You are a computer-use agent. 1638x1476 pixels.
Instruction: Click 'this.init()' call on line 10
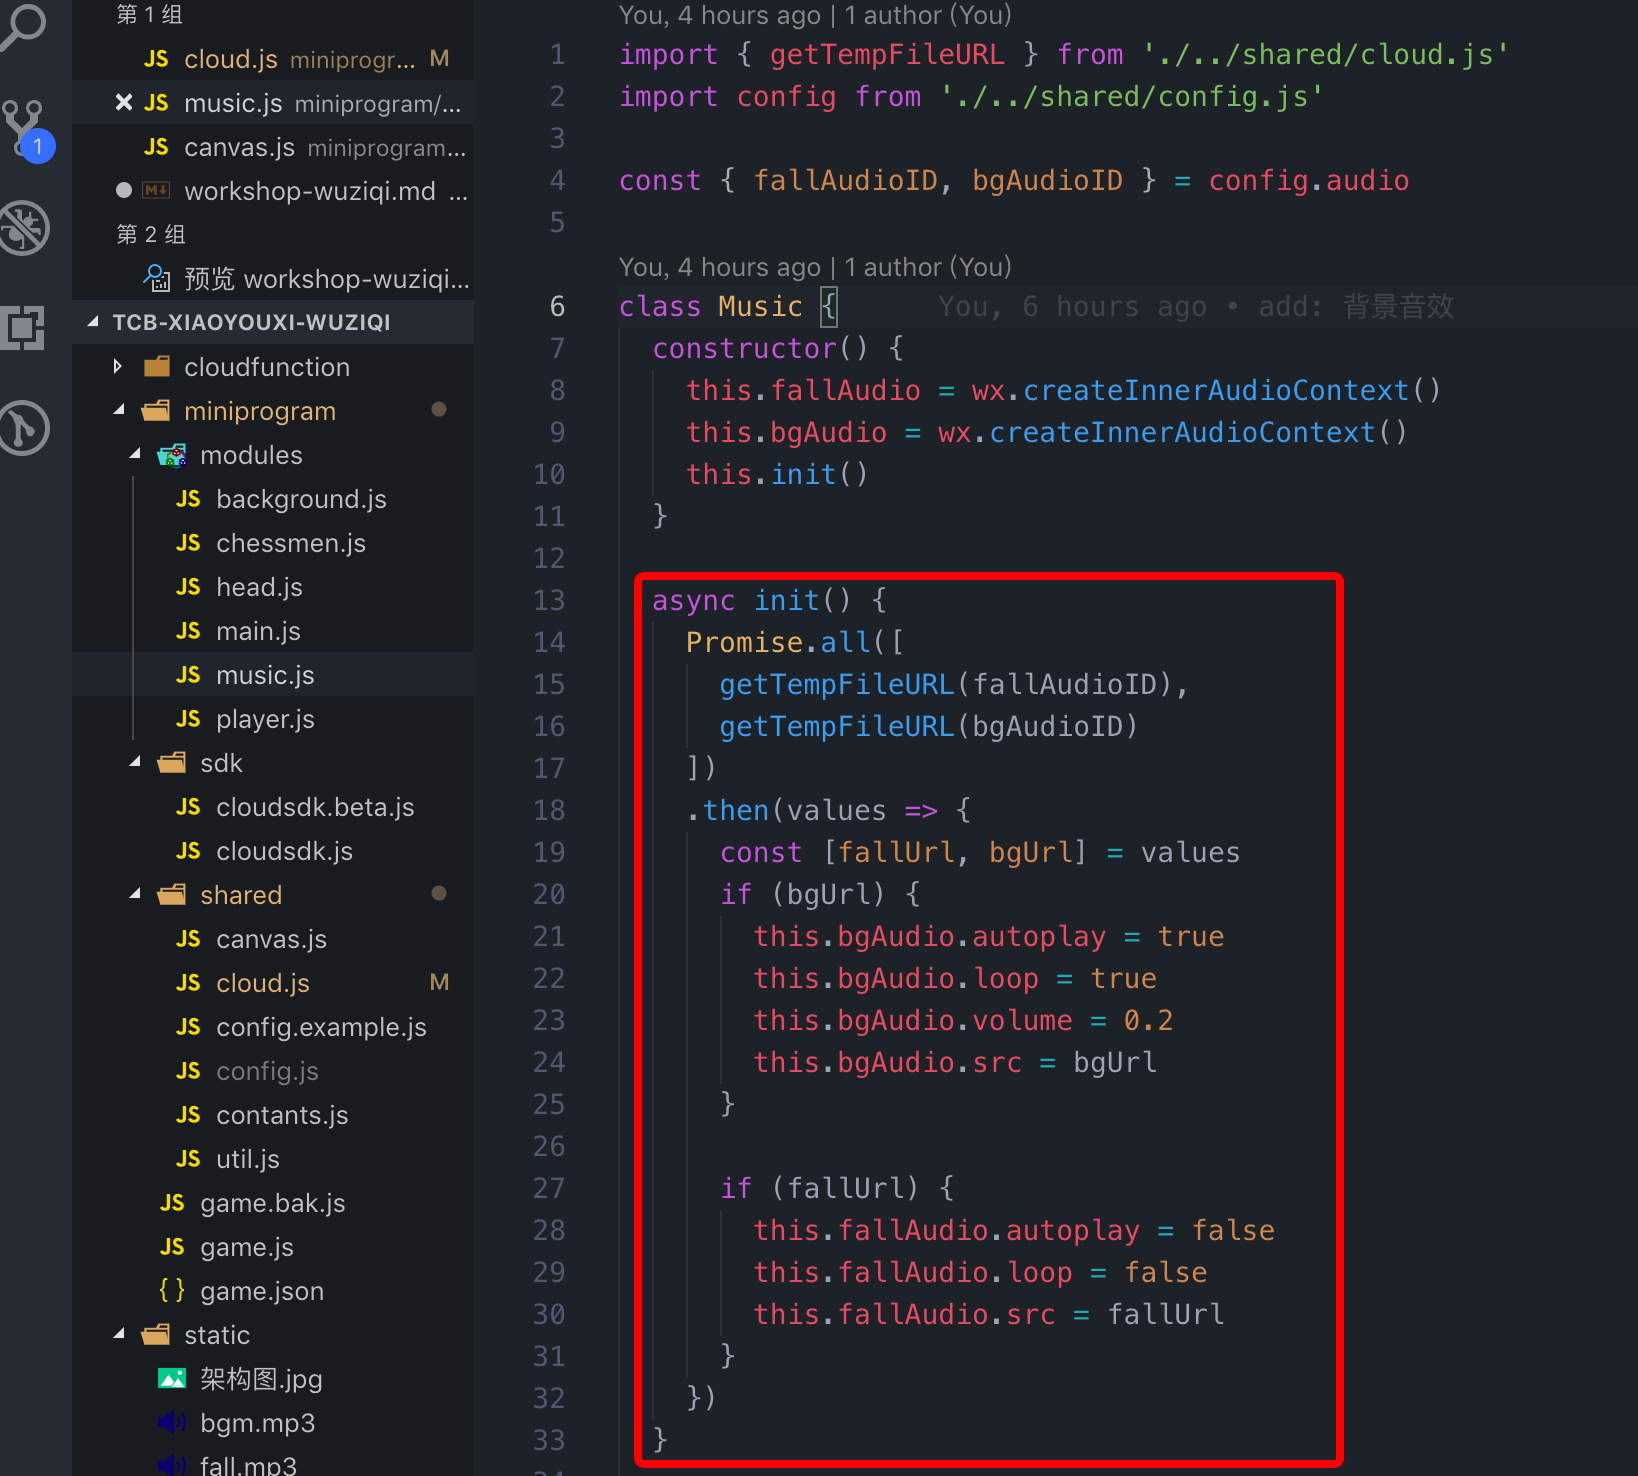(777, 474)
